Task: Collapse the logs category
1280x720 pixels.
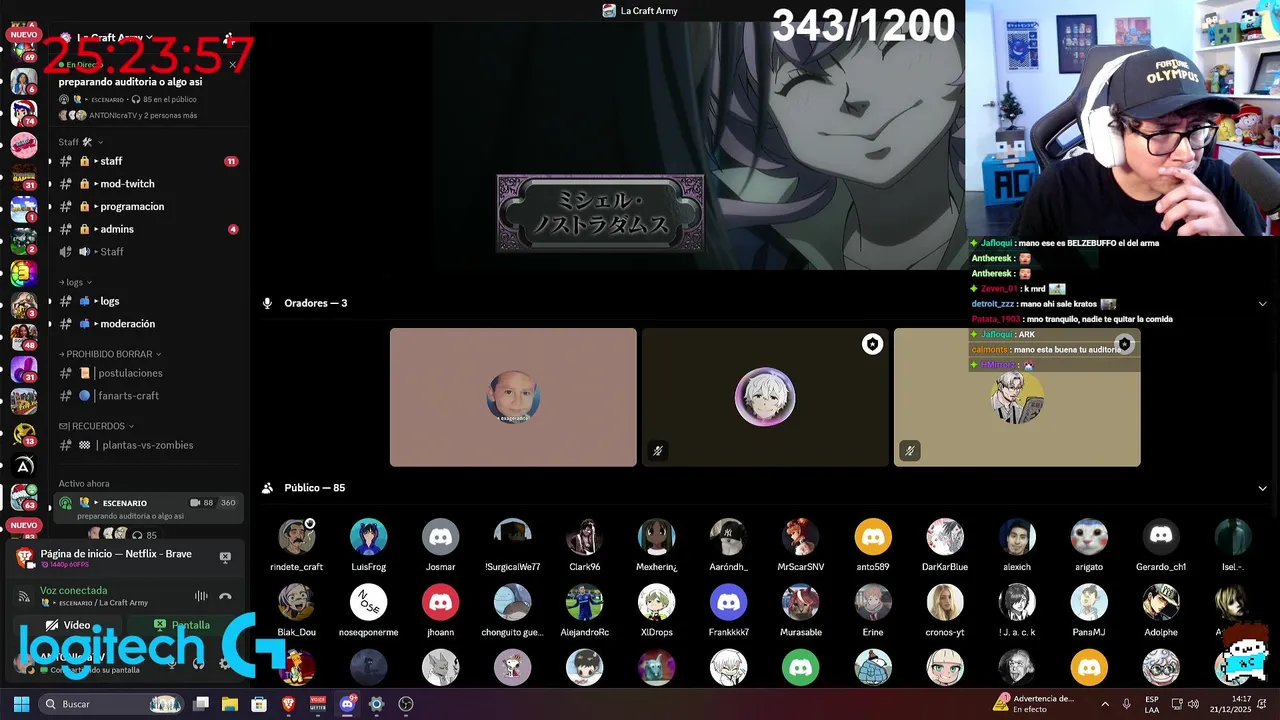Action: pos(75,282)
